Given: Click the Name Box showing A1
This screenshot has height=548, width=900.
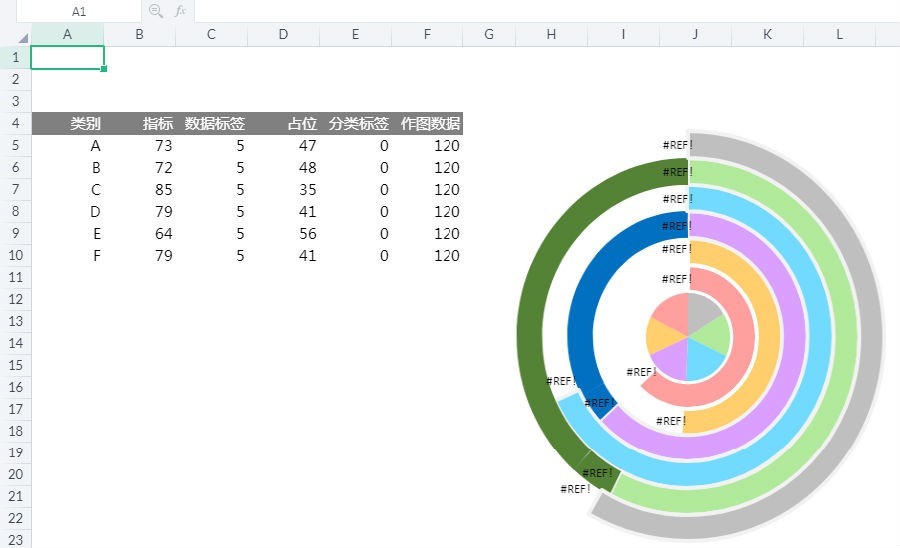Looking at the screenshot, I should pyautogui.click(x=79, y=11).
